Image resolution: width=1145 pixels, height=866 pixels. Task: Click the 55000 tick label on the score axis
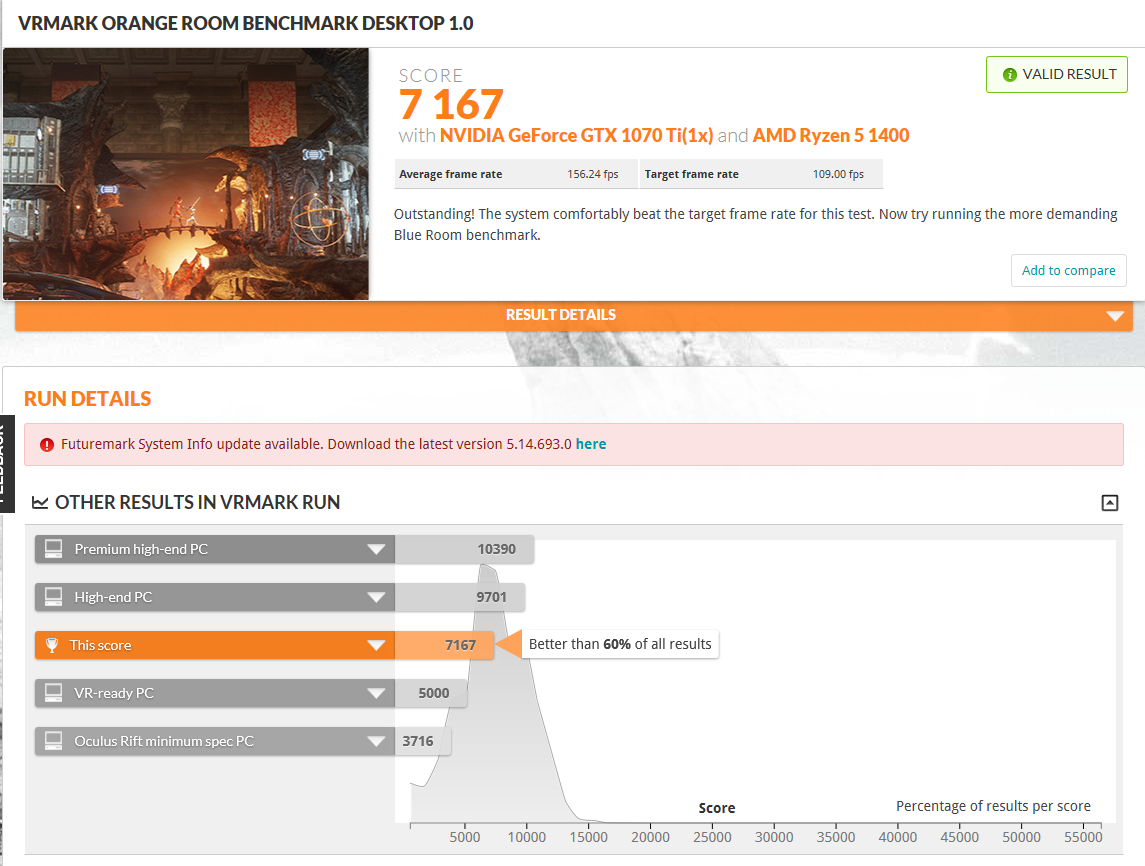click(1083, 837)
